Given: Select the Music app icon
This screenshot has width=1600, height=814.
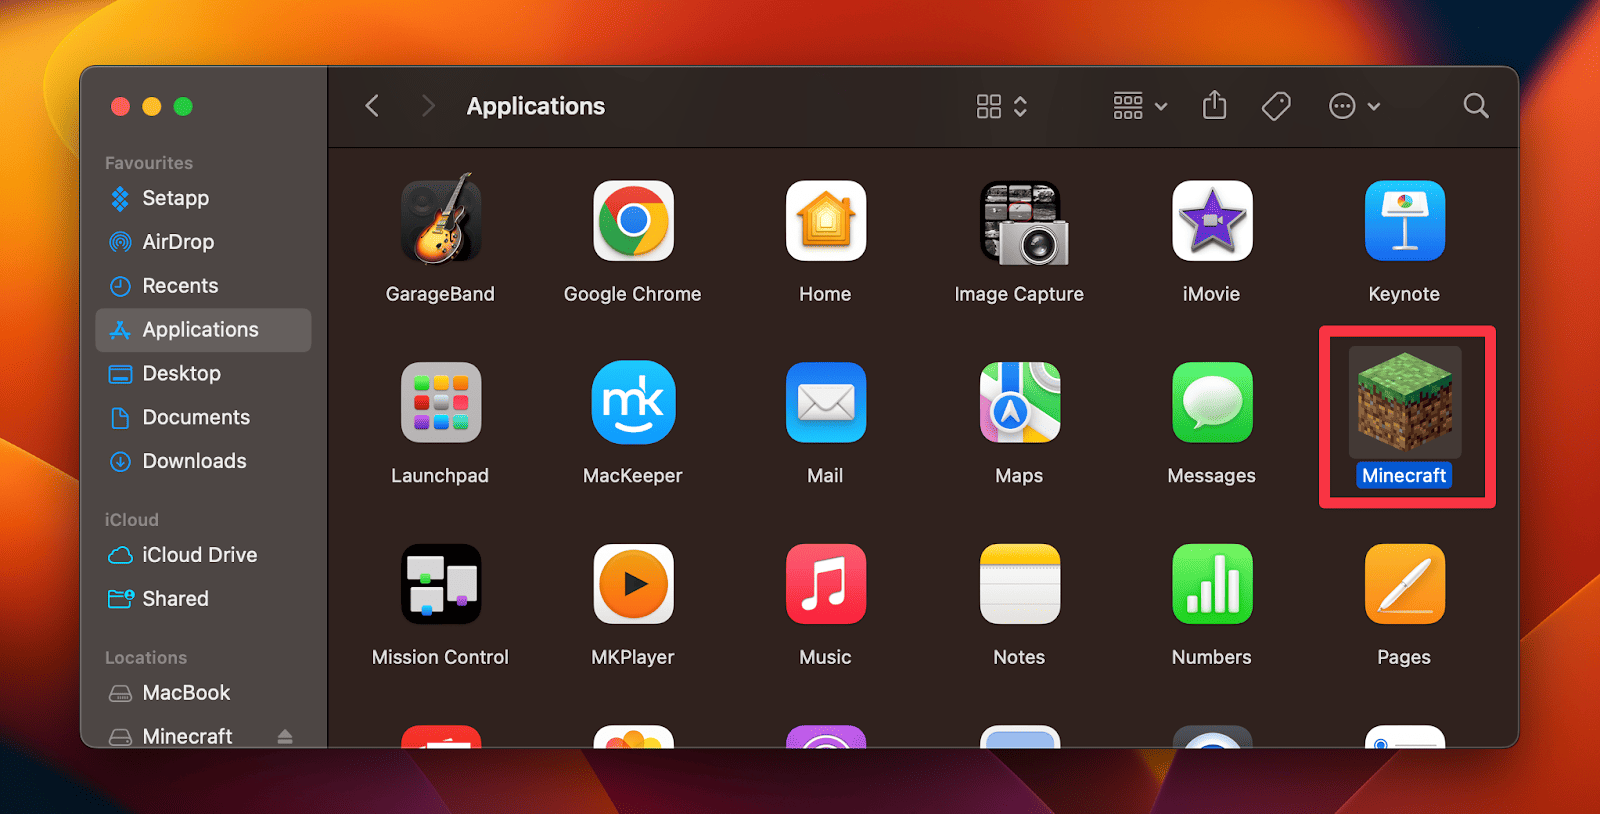Looking at the screenshot, I should point(826,584).
